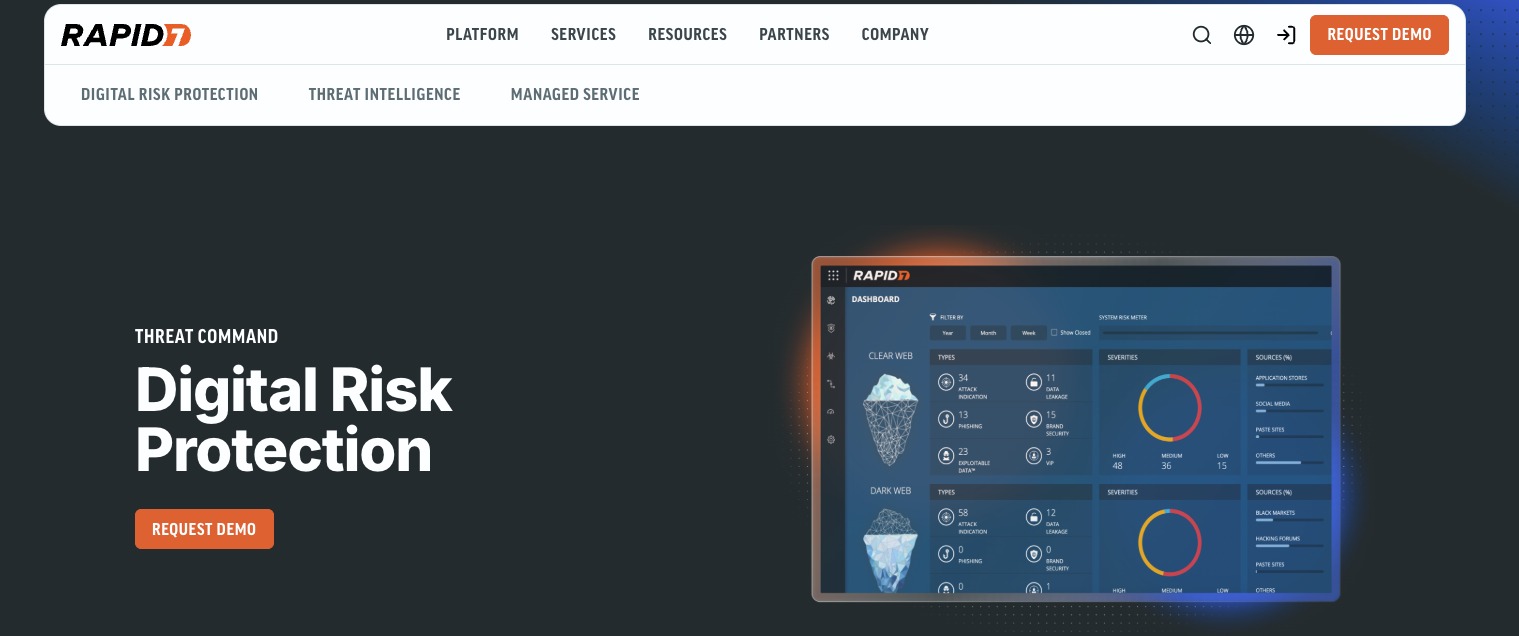Viewport: 1519px width, 636px height.
Task: Select the Brand Security shield icon
Action: coord(1034,419)
